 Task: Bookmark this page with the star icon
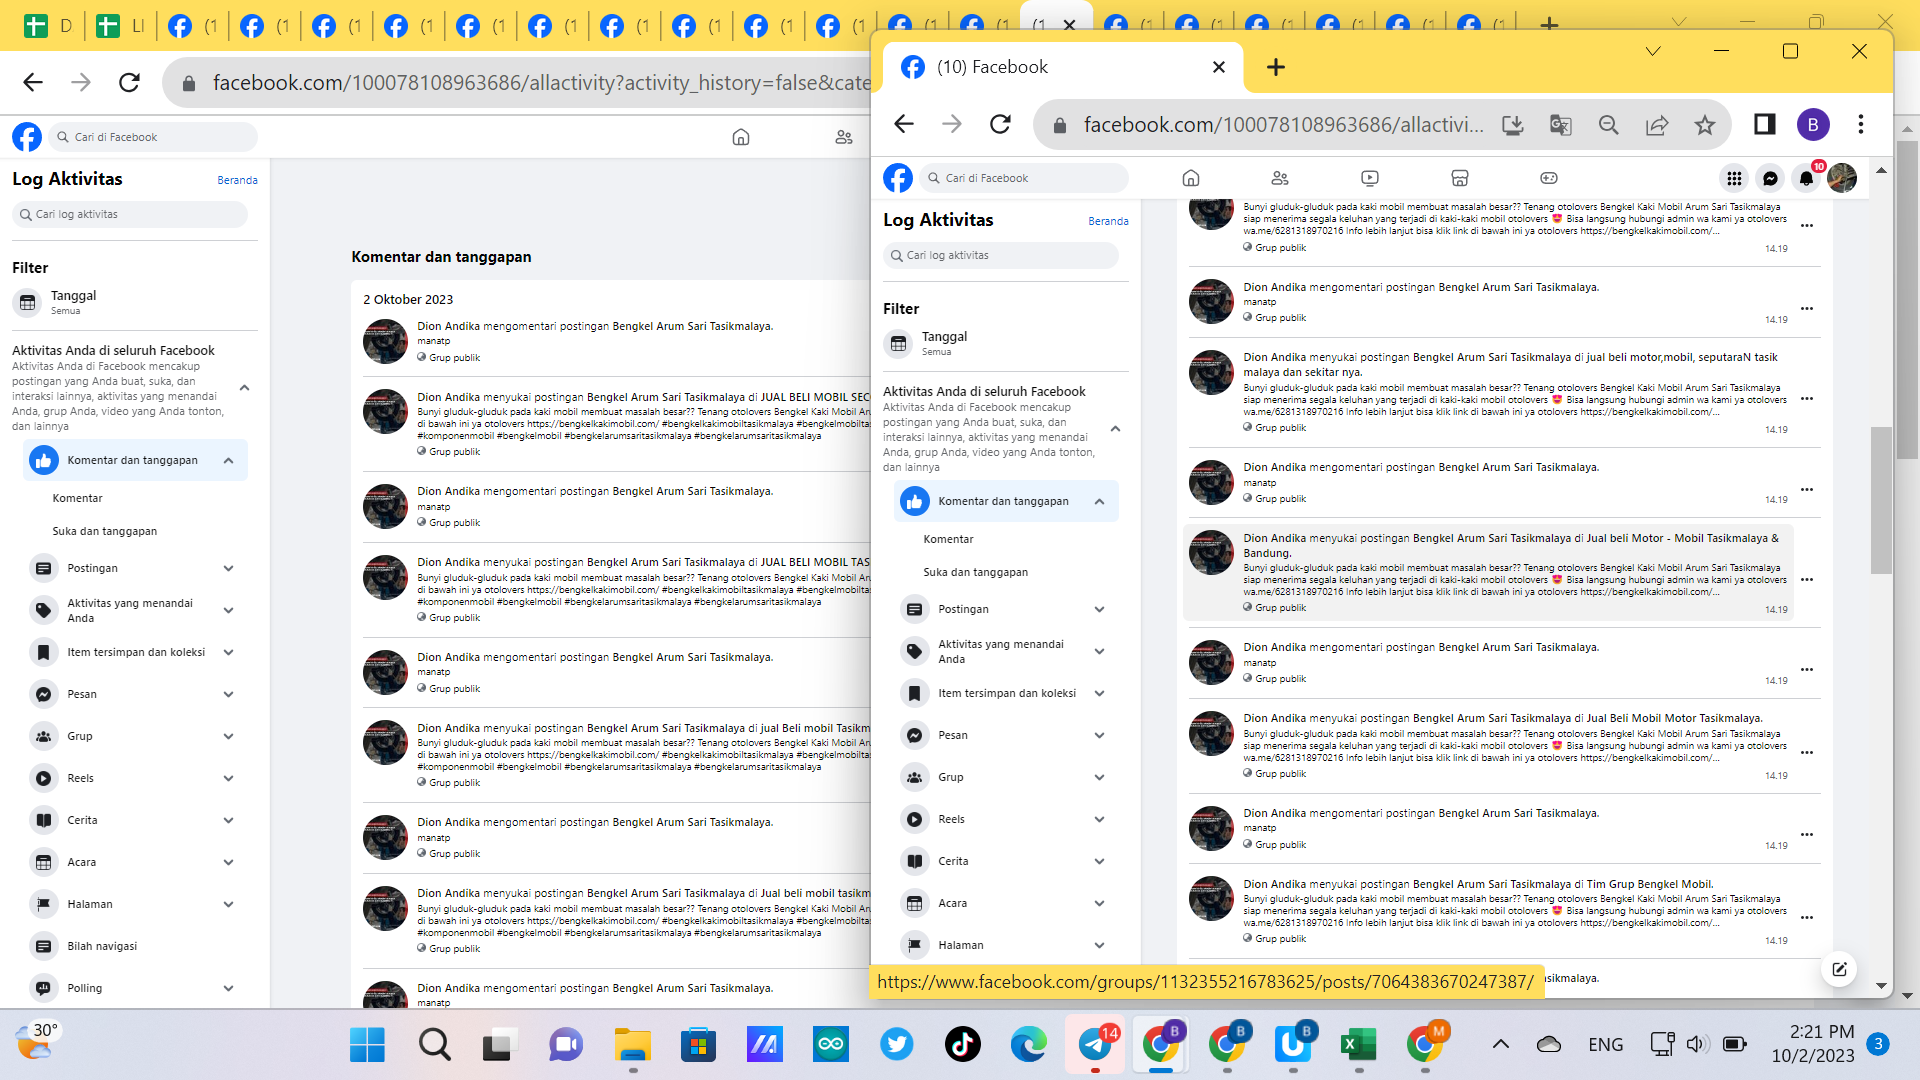click(1705, 124)
